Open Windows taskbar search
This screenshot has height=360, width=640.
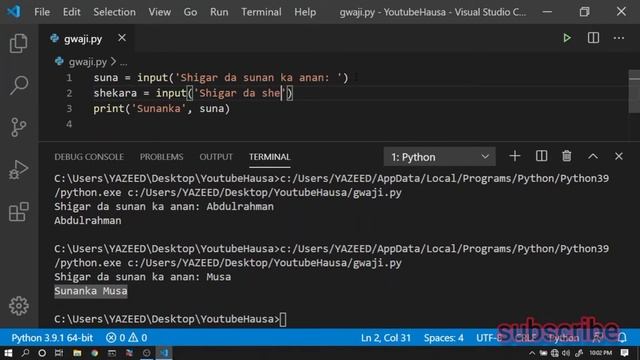(x=25, y=353)
